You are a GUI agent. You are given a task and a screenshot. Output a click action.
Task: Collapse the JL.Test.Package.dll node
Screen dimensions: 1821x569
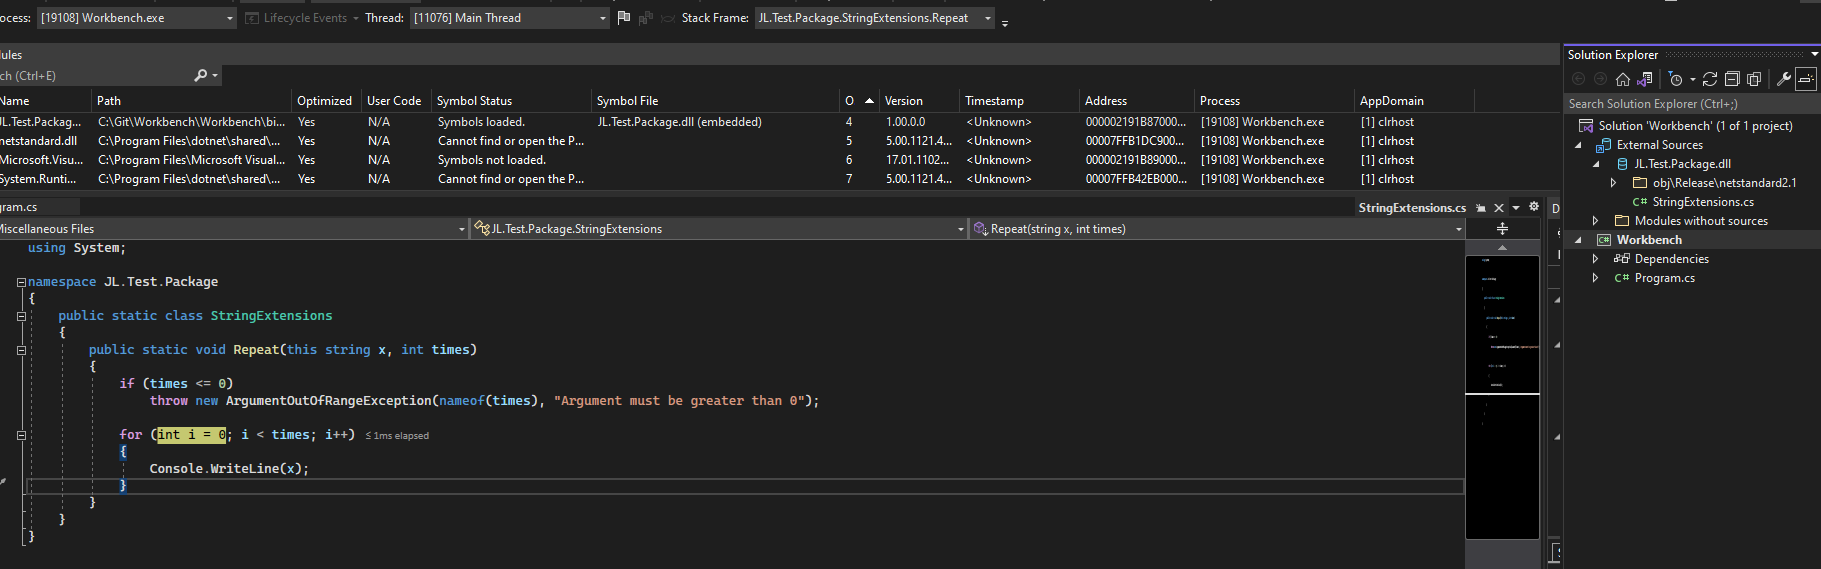tap(1596, 164)
